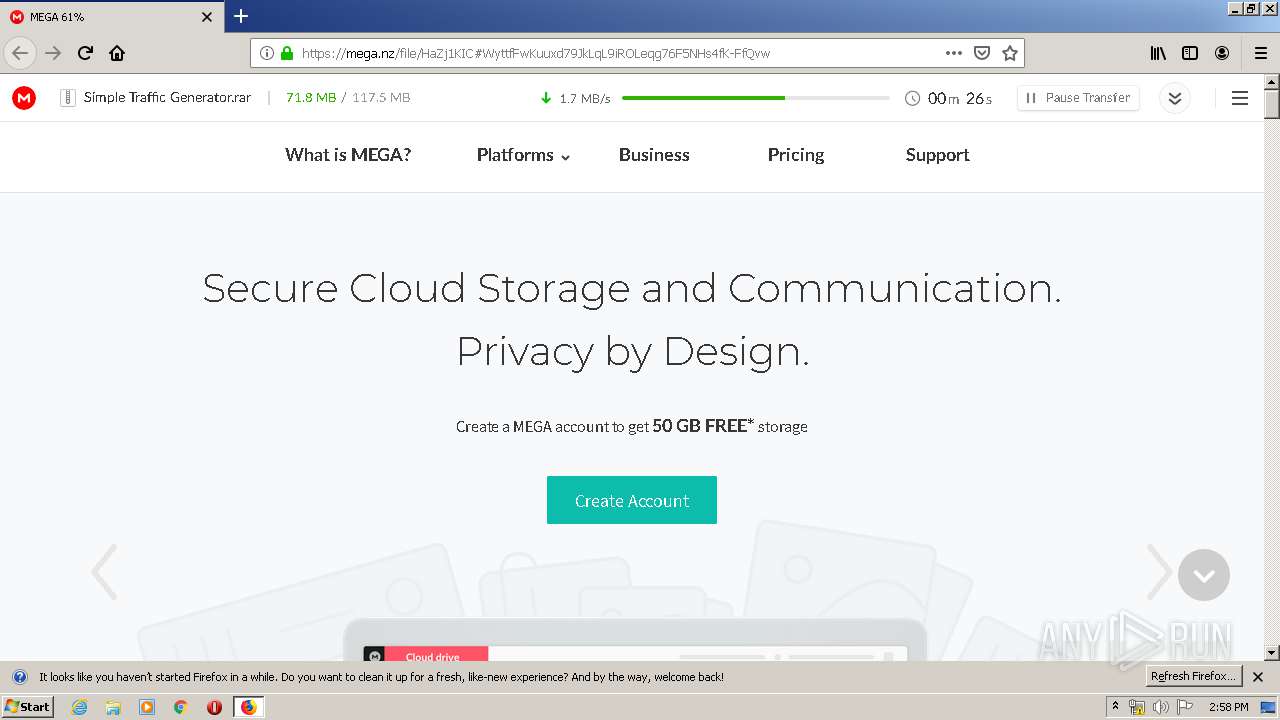Launch Internet Explorer from taskbar
The width and height of the screenshot is (1280, 720).
79,707
